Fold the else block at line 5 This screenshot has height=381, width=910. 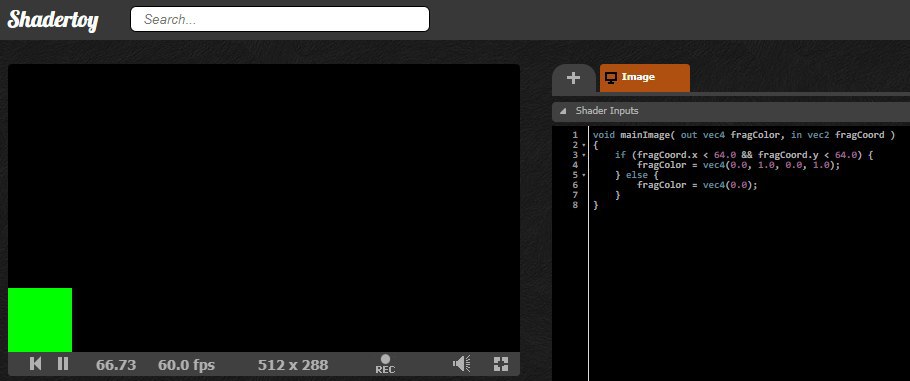pos(584,175)
